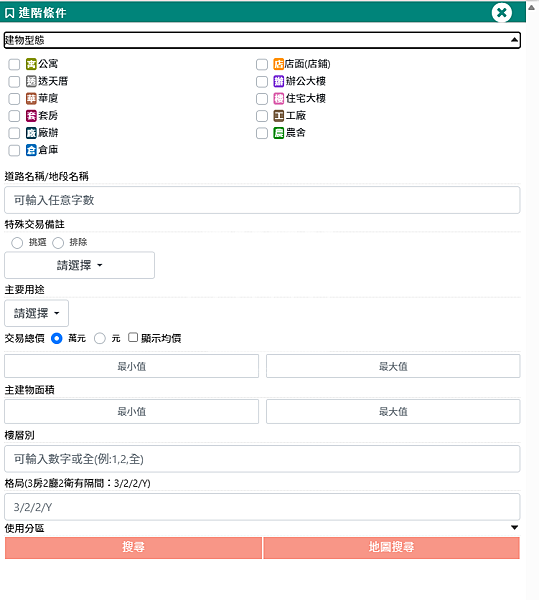This screenshot has height=600, width=539.
Task: Click the 特殊交易備註 label
Action: click(x=35, y=224)
